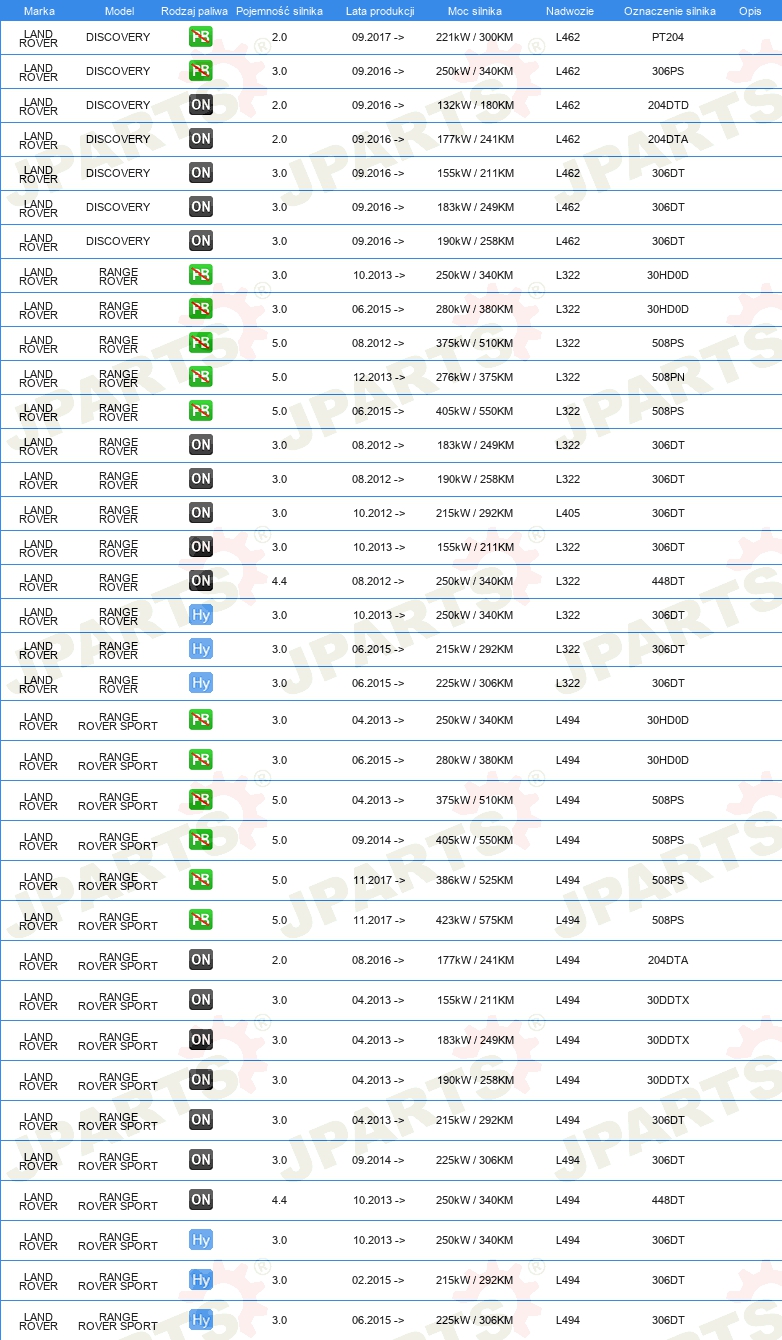Screen dimensions: 782x1340
Task: Click petrol icon in Discovery PT204 row
Action: [201, 37]
